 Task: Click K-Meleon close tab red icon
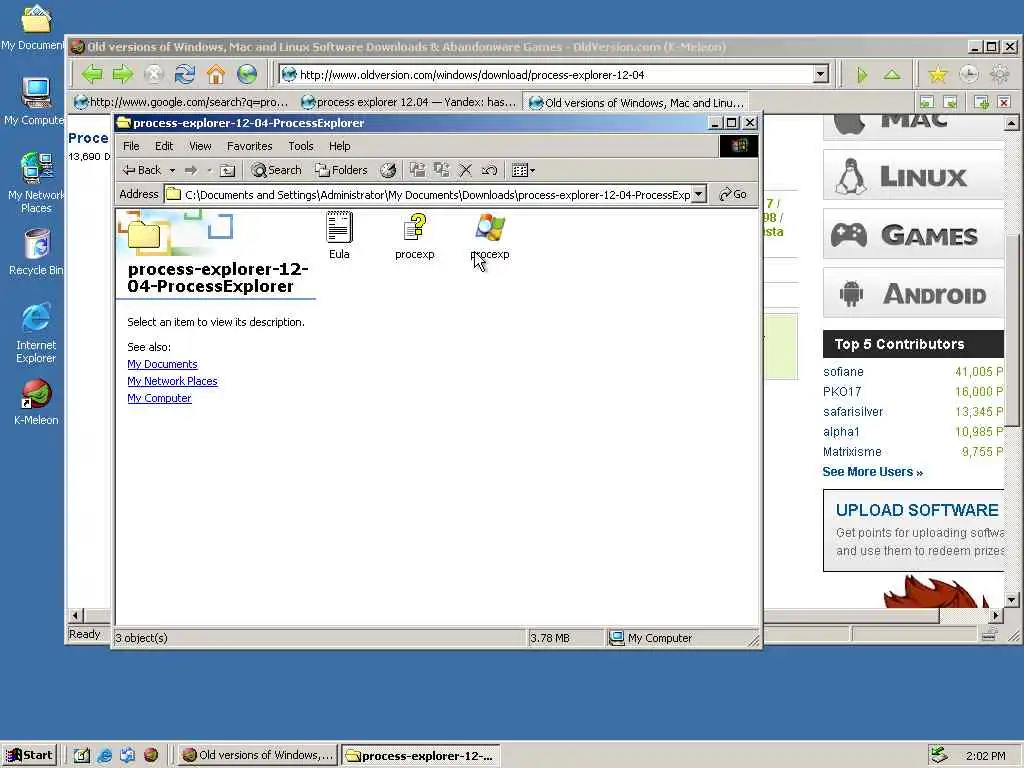tap(1004, 103)
